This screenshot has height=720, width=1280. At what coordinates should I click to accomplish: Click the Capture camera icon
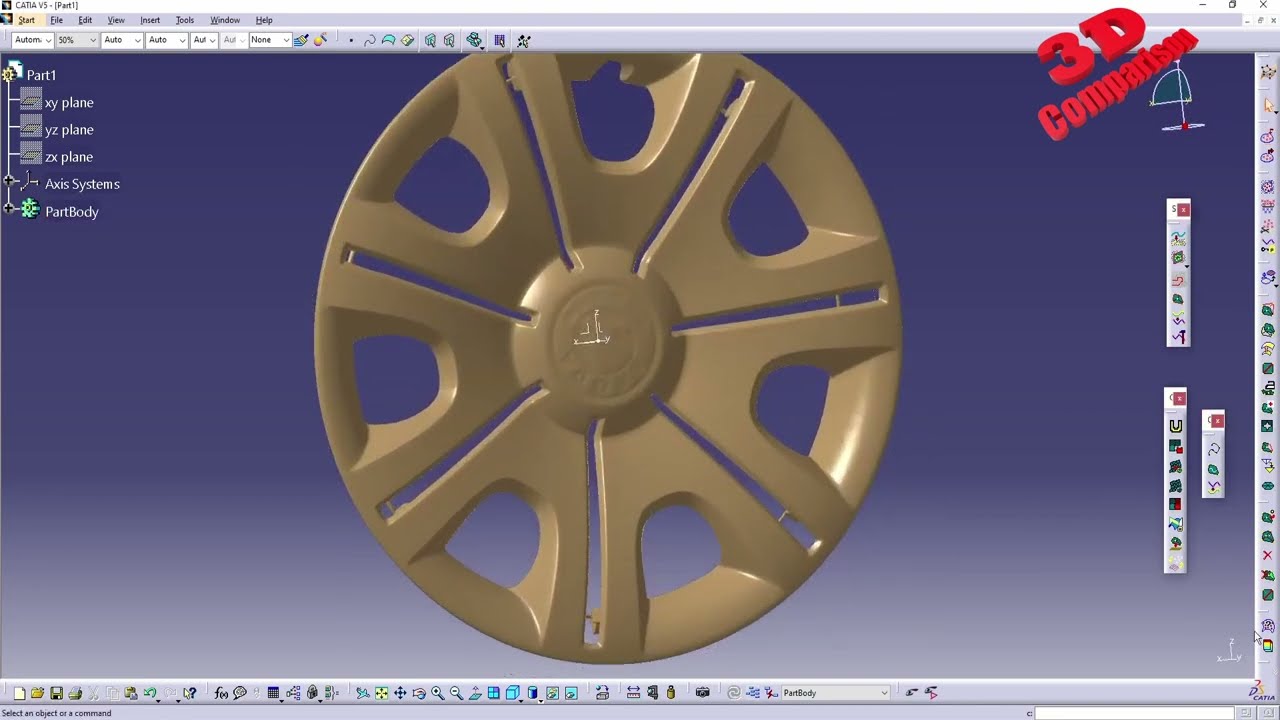point(702,693)
